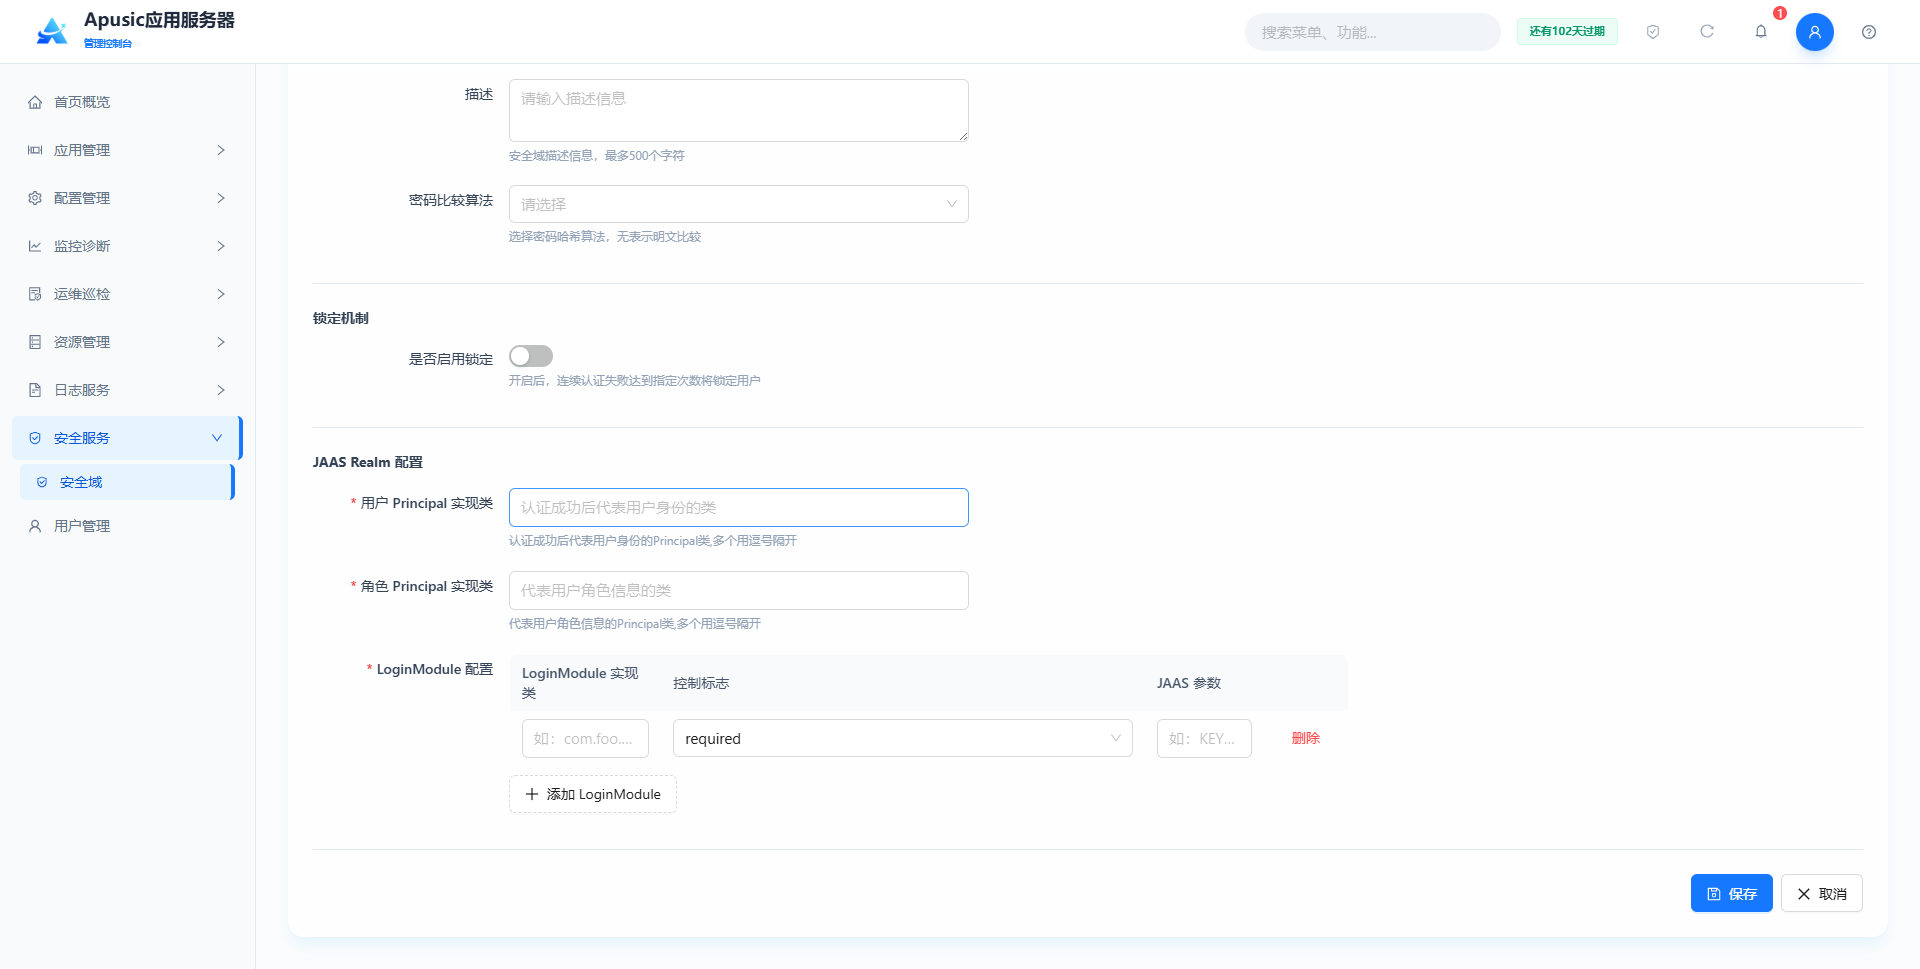Expand 配置管理 chevron

[x=221, y=198]
